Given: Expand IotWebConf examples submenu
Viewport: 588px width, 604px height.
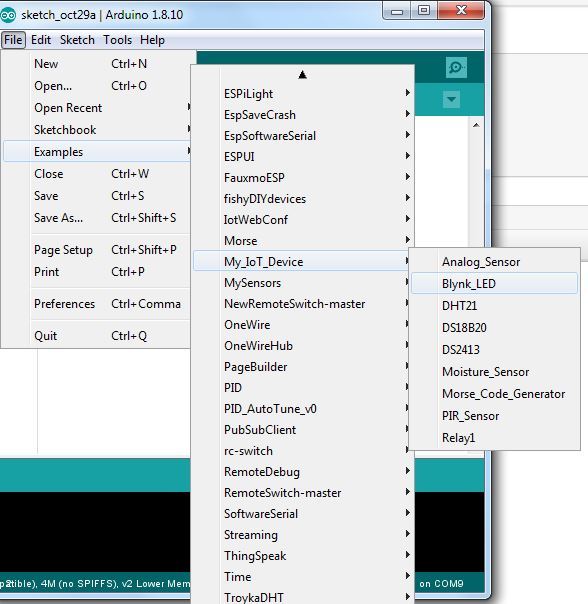Looking at the screenshot, I should click(x=302, y=220).
